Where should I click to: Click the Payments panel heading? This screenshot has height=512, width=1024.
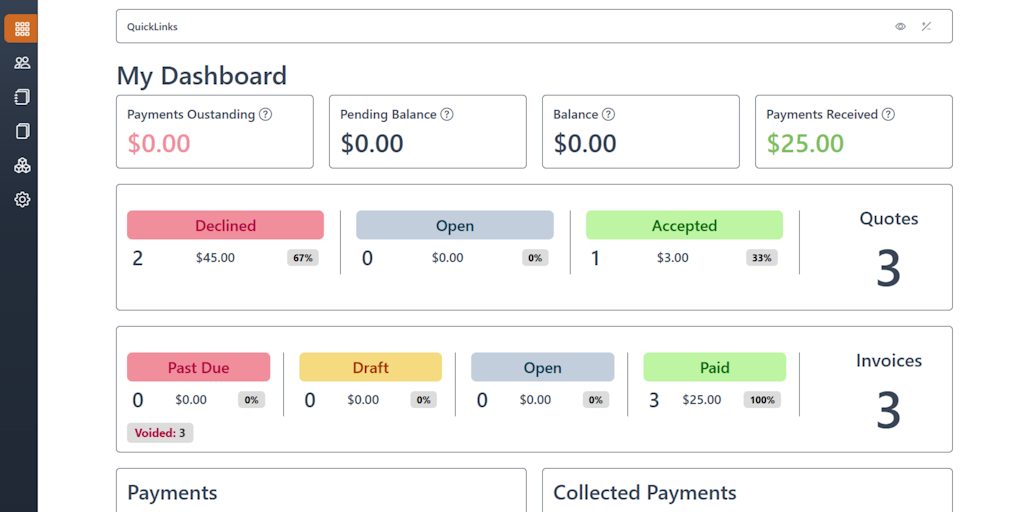(x=172, y=492)
